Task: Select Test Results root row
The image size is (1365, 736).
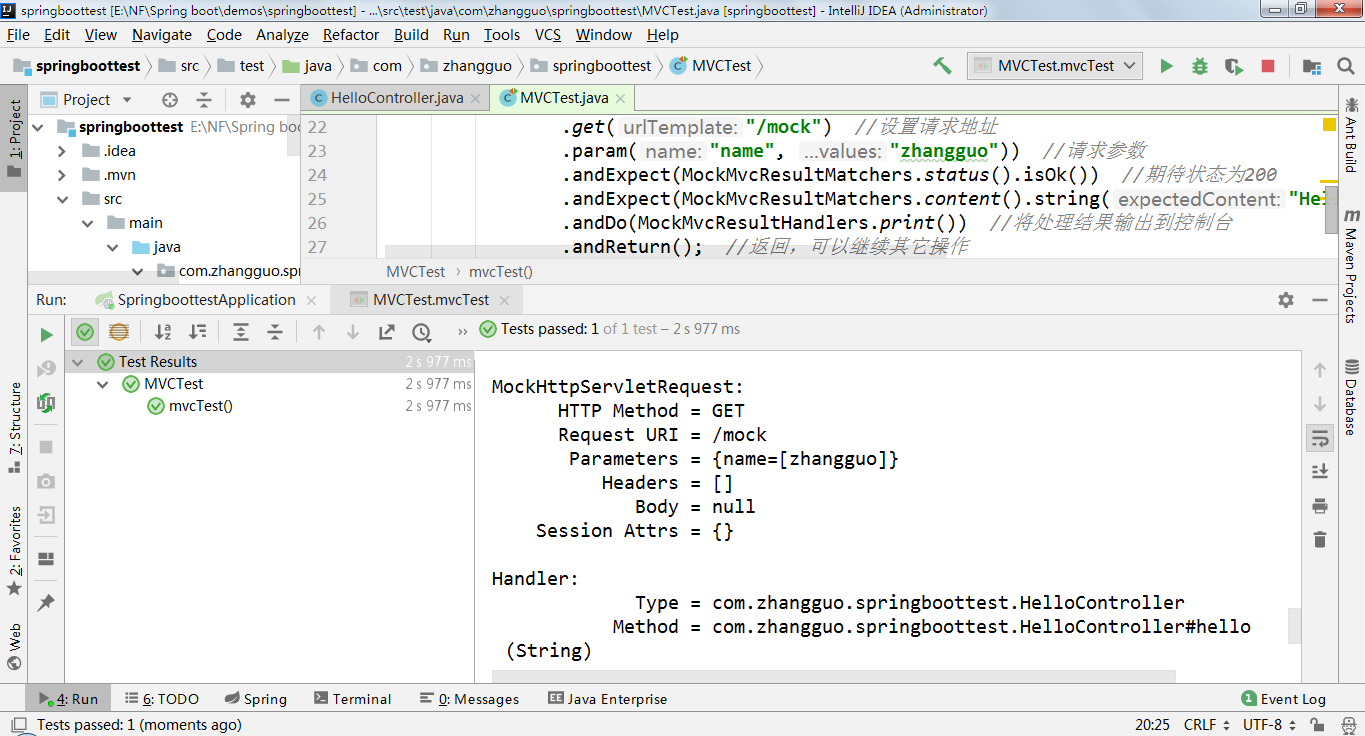Action: click(270, 362)
